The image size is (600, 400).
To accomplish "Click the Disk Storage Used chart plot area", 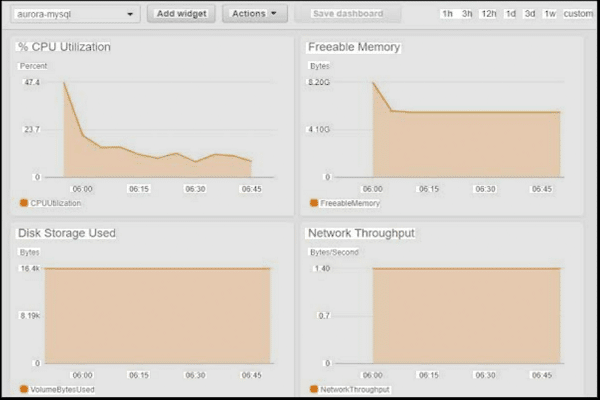I will tap(158, 316).
